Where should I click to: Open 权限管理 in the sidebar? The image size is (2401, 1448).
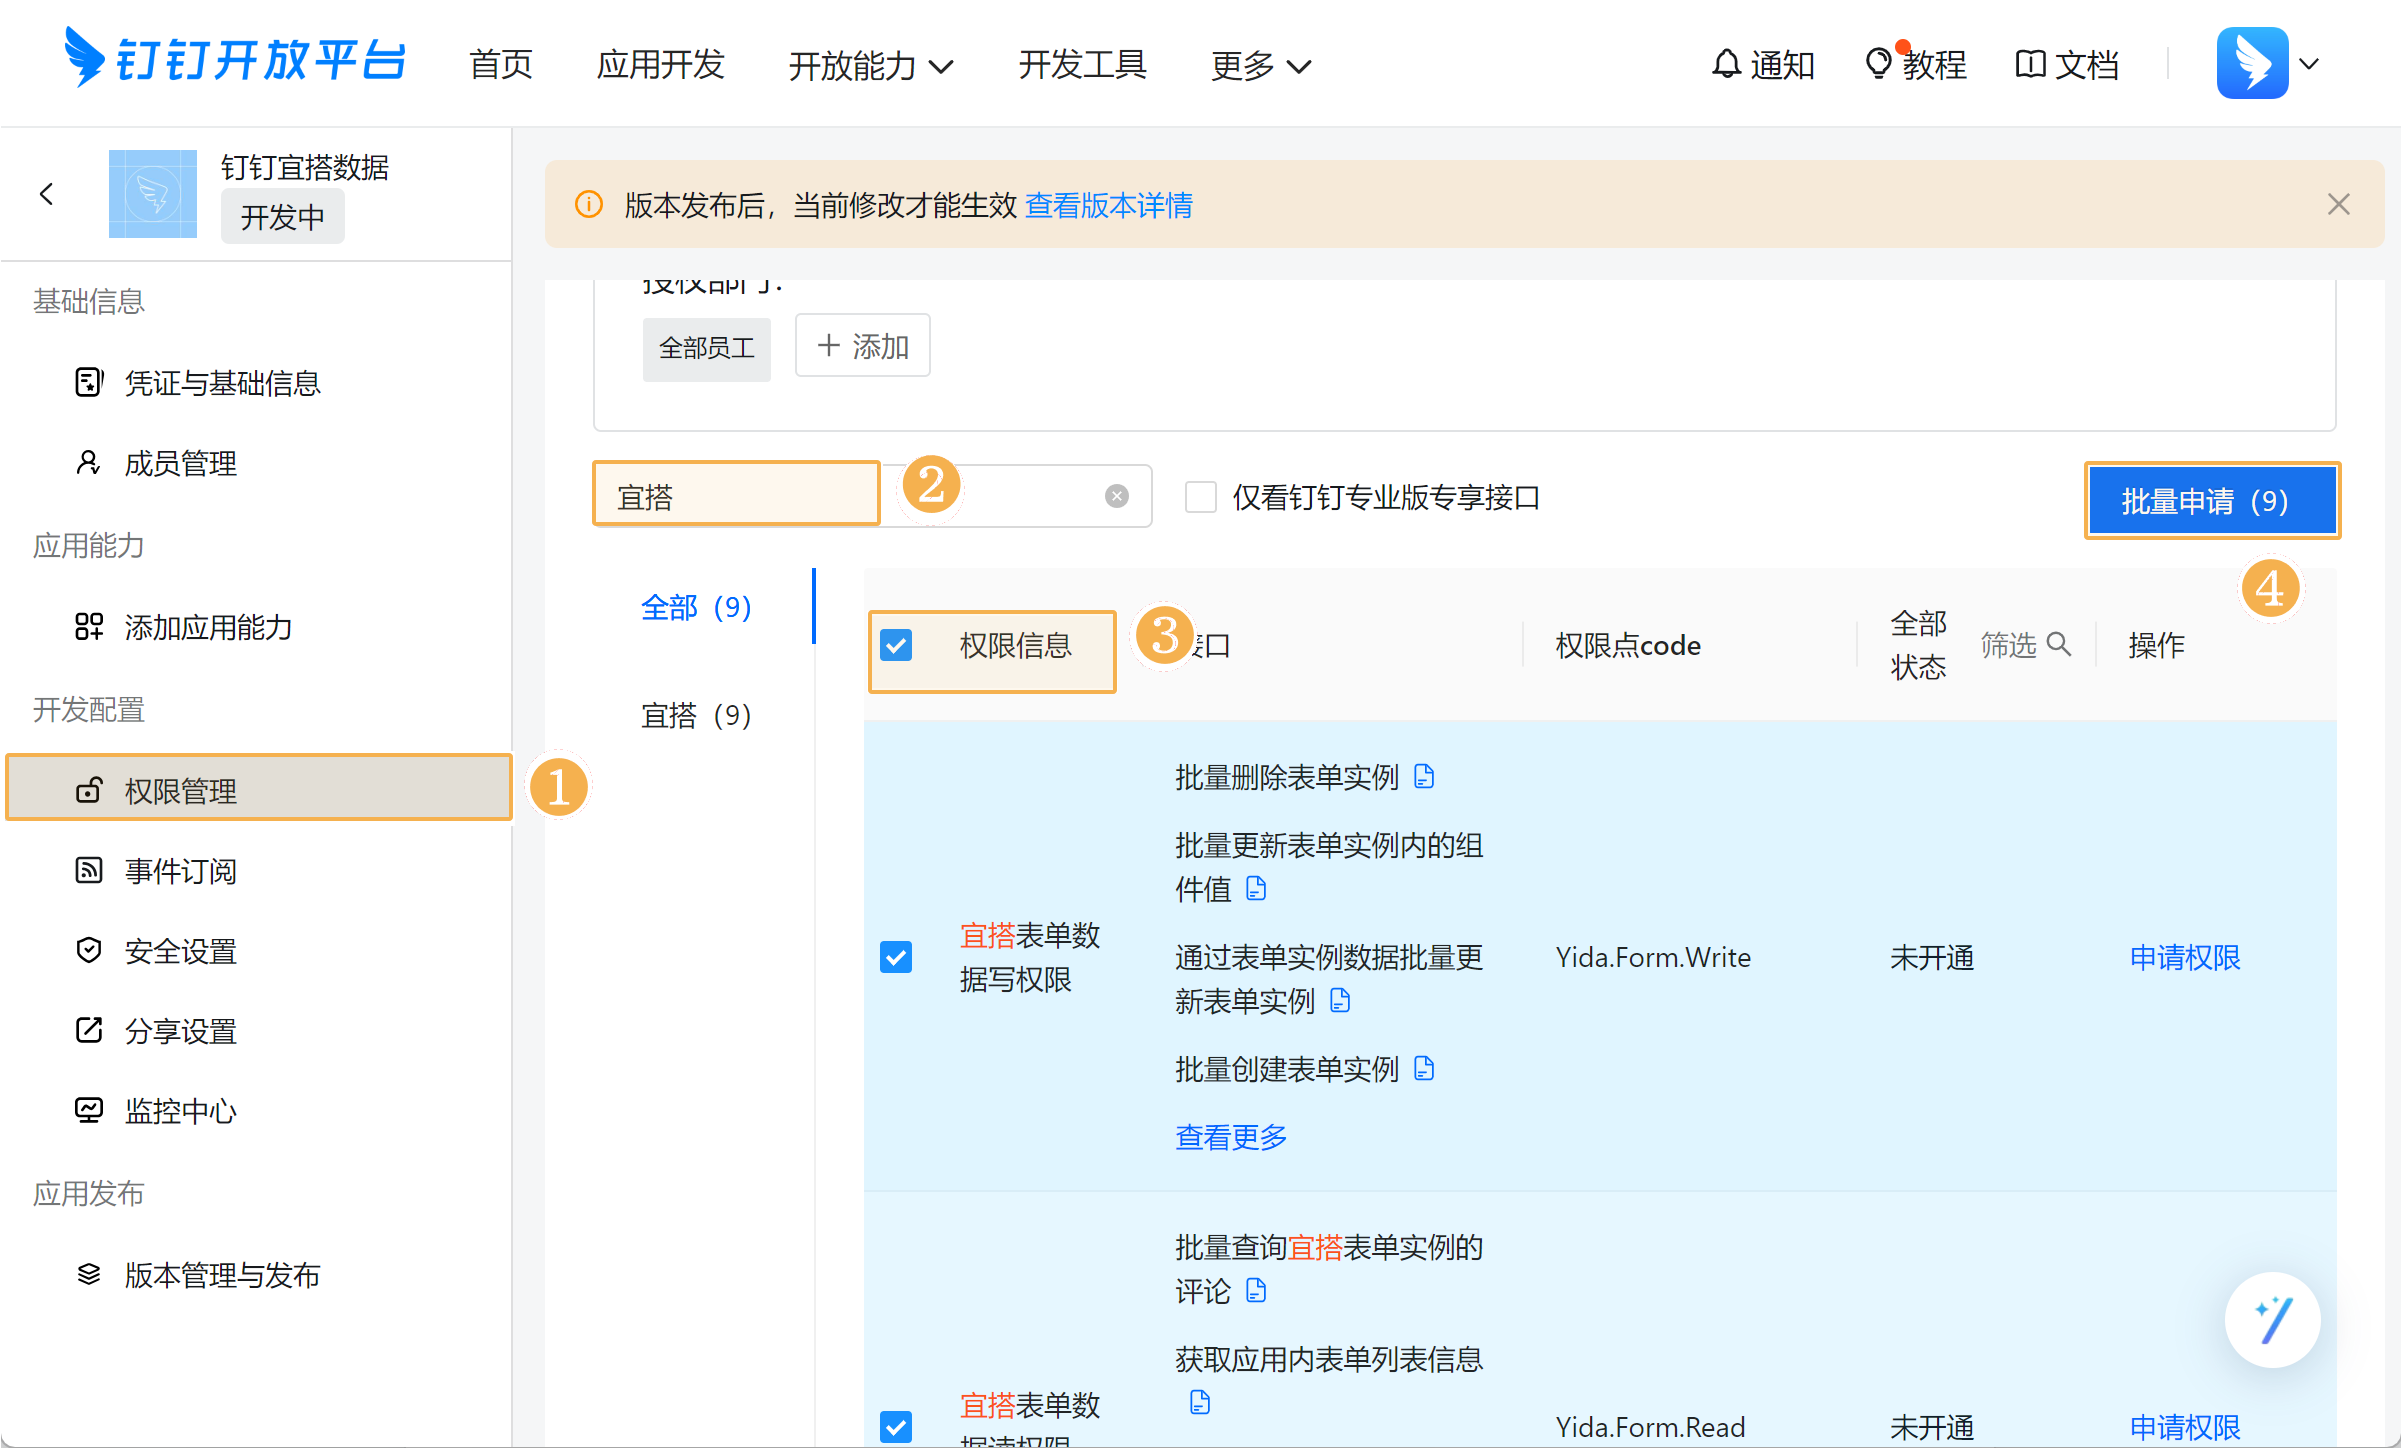pyautogui.click(x=180, y=791)
